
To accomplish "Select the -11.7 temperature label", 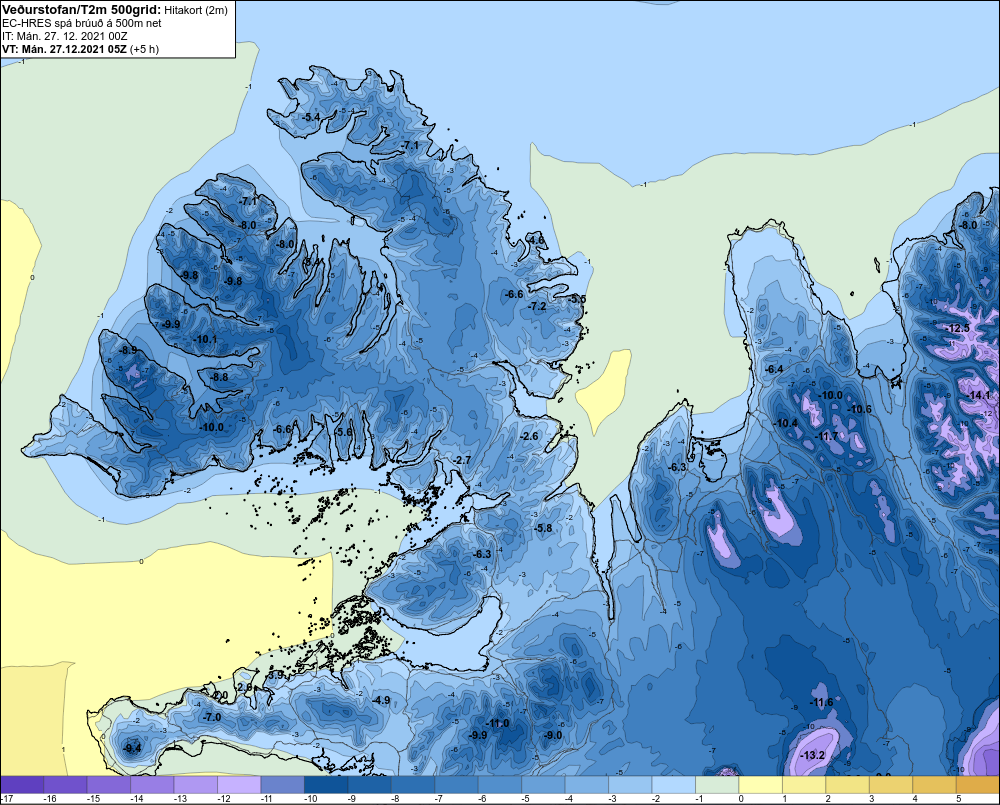I will [827, 436].
